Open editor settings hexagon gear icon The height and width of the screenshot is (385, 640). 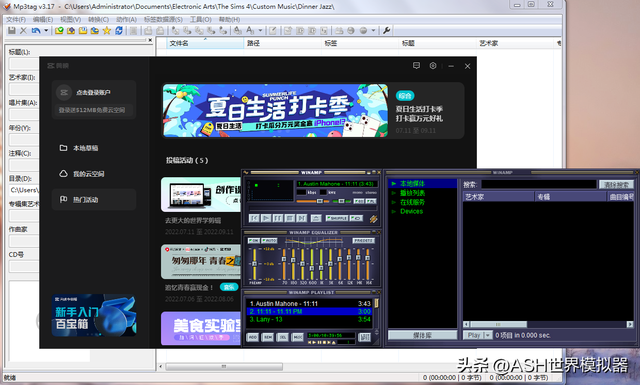pyautogui.click(x=433, y=66)
